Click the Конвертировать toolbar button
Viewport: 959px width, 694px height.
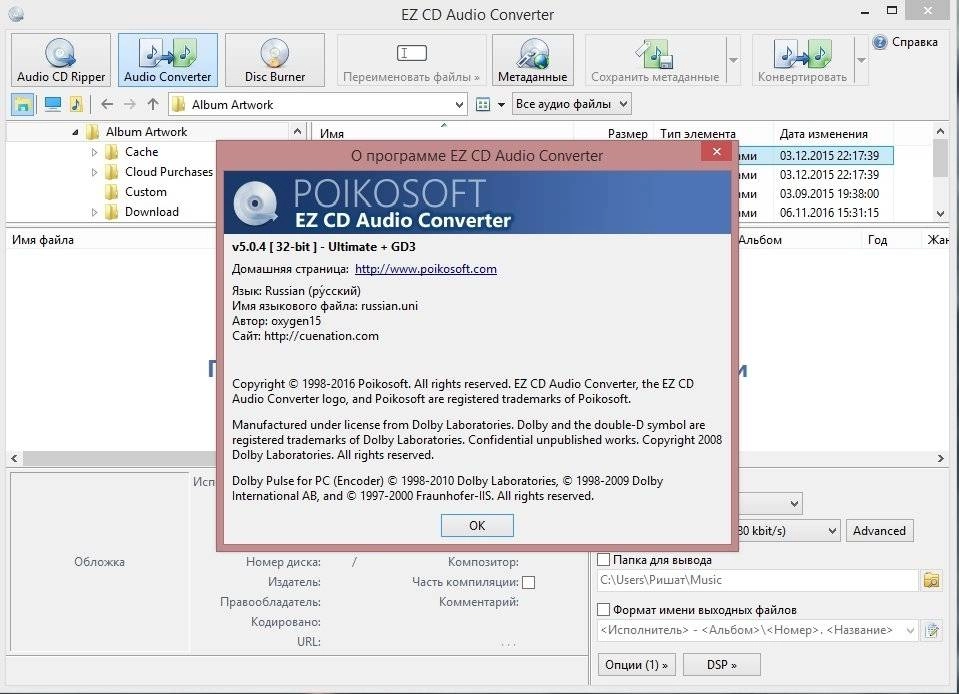802,60
